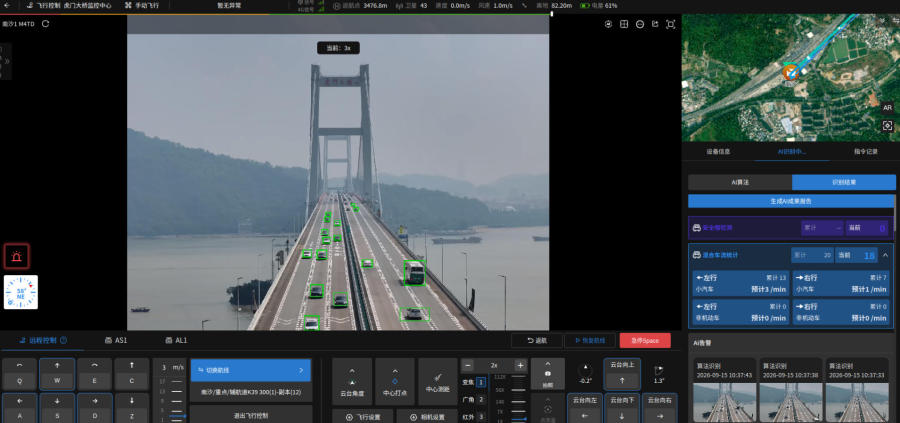Click 返航 return-to-home button

click(537, 340)
